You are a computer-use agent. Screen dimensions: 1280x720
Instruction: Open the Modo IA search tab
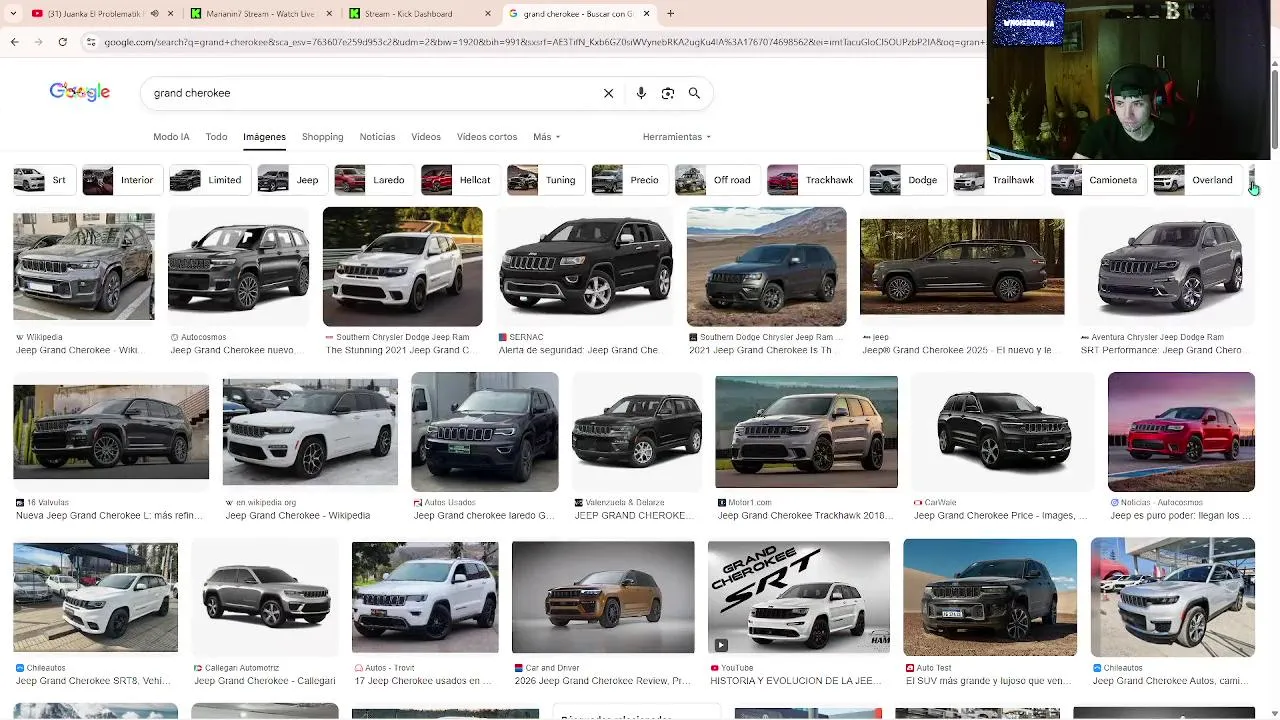click(171, 137)
